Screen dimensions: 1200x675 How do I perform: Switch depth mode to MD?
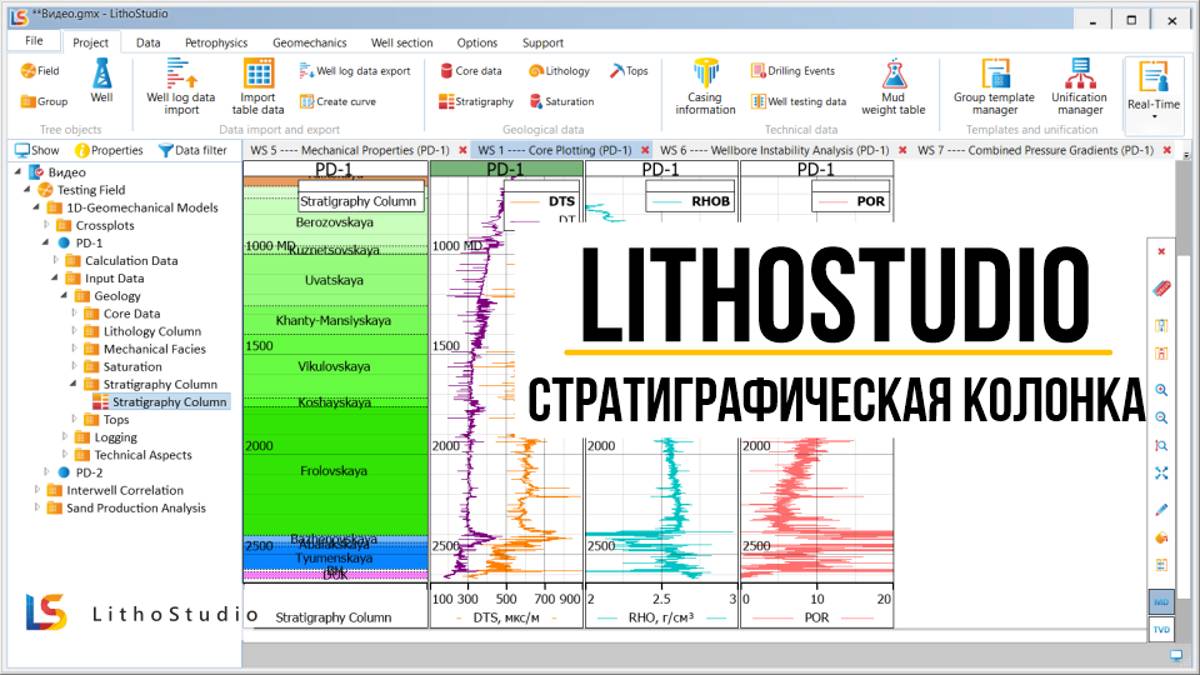(x=1161, y=602)
